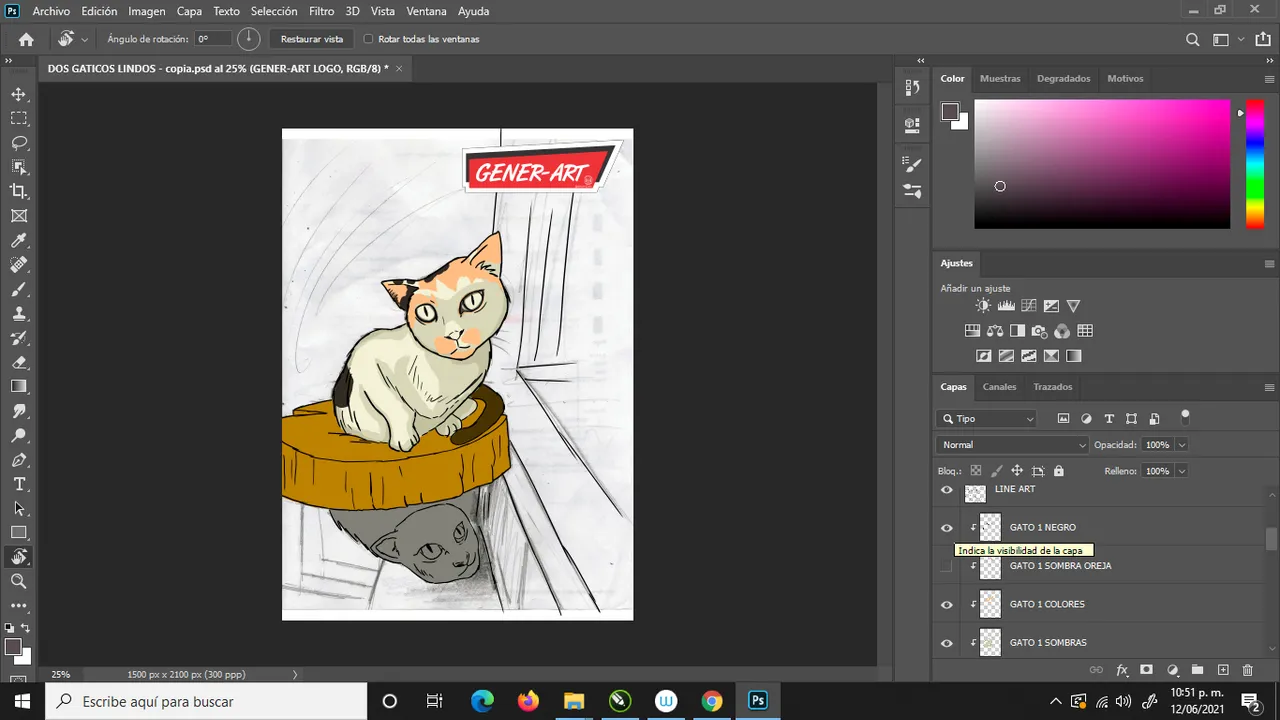Select the Eraser tool
The image size is (1280, 720).
pyautogui.click(x=18, y=362)
